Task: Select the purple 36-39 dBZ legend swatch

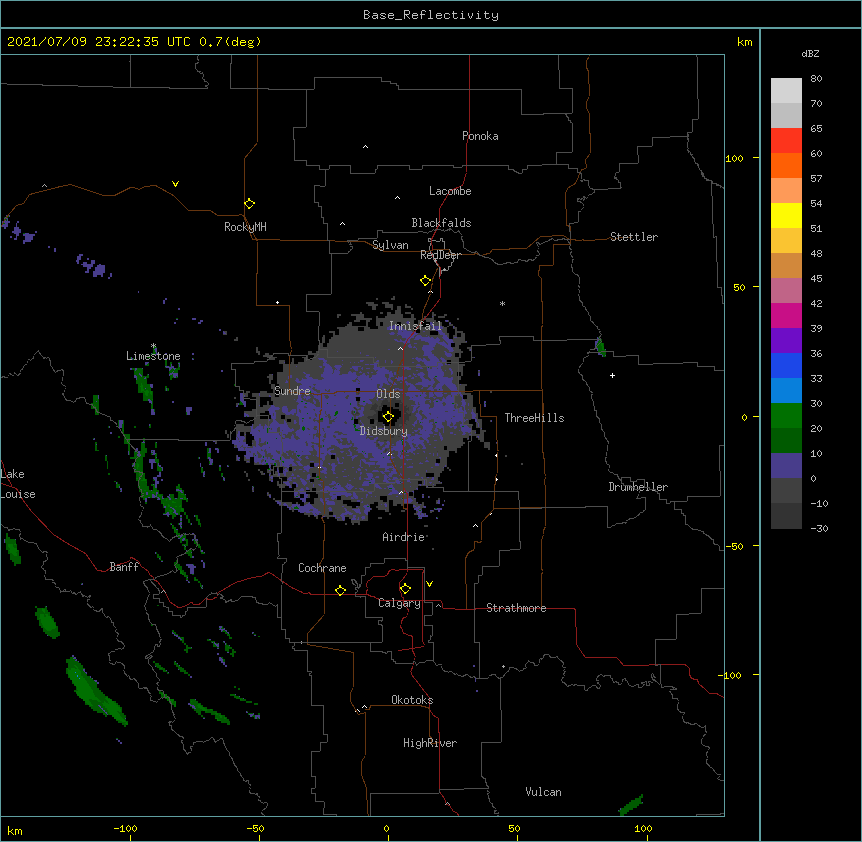Action: (786, 341)
